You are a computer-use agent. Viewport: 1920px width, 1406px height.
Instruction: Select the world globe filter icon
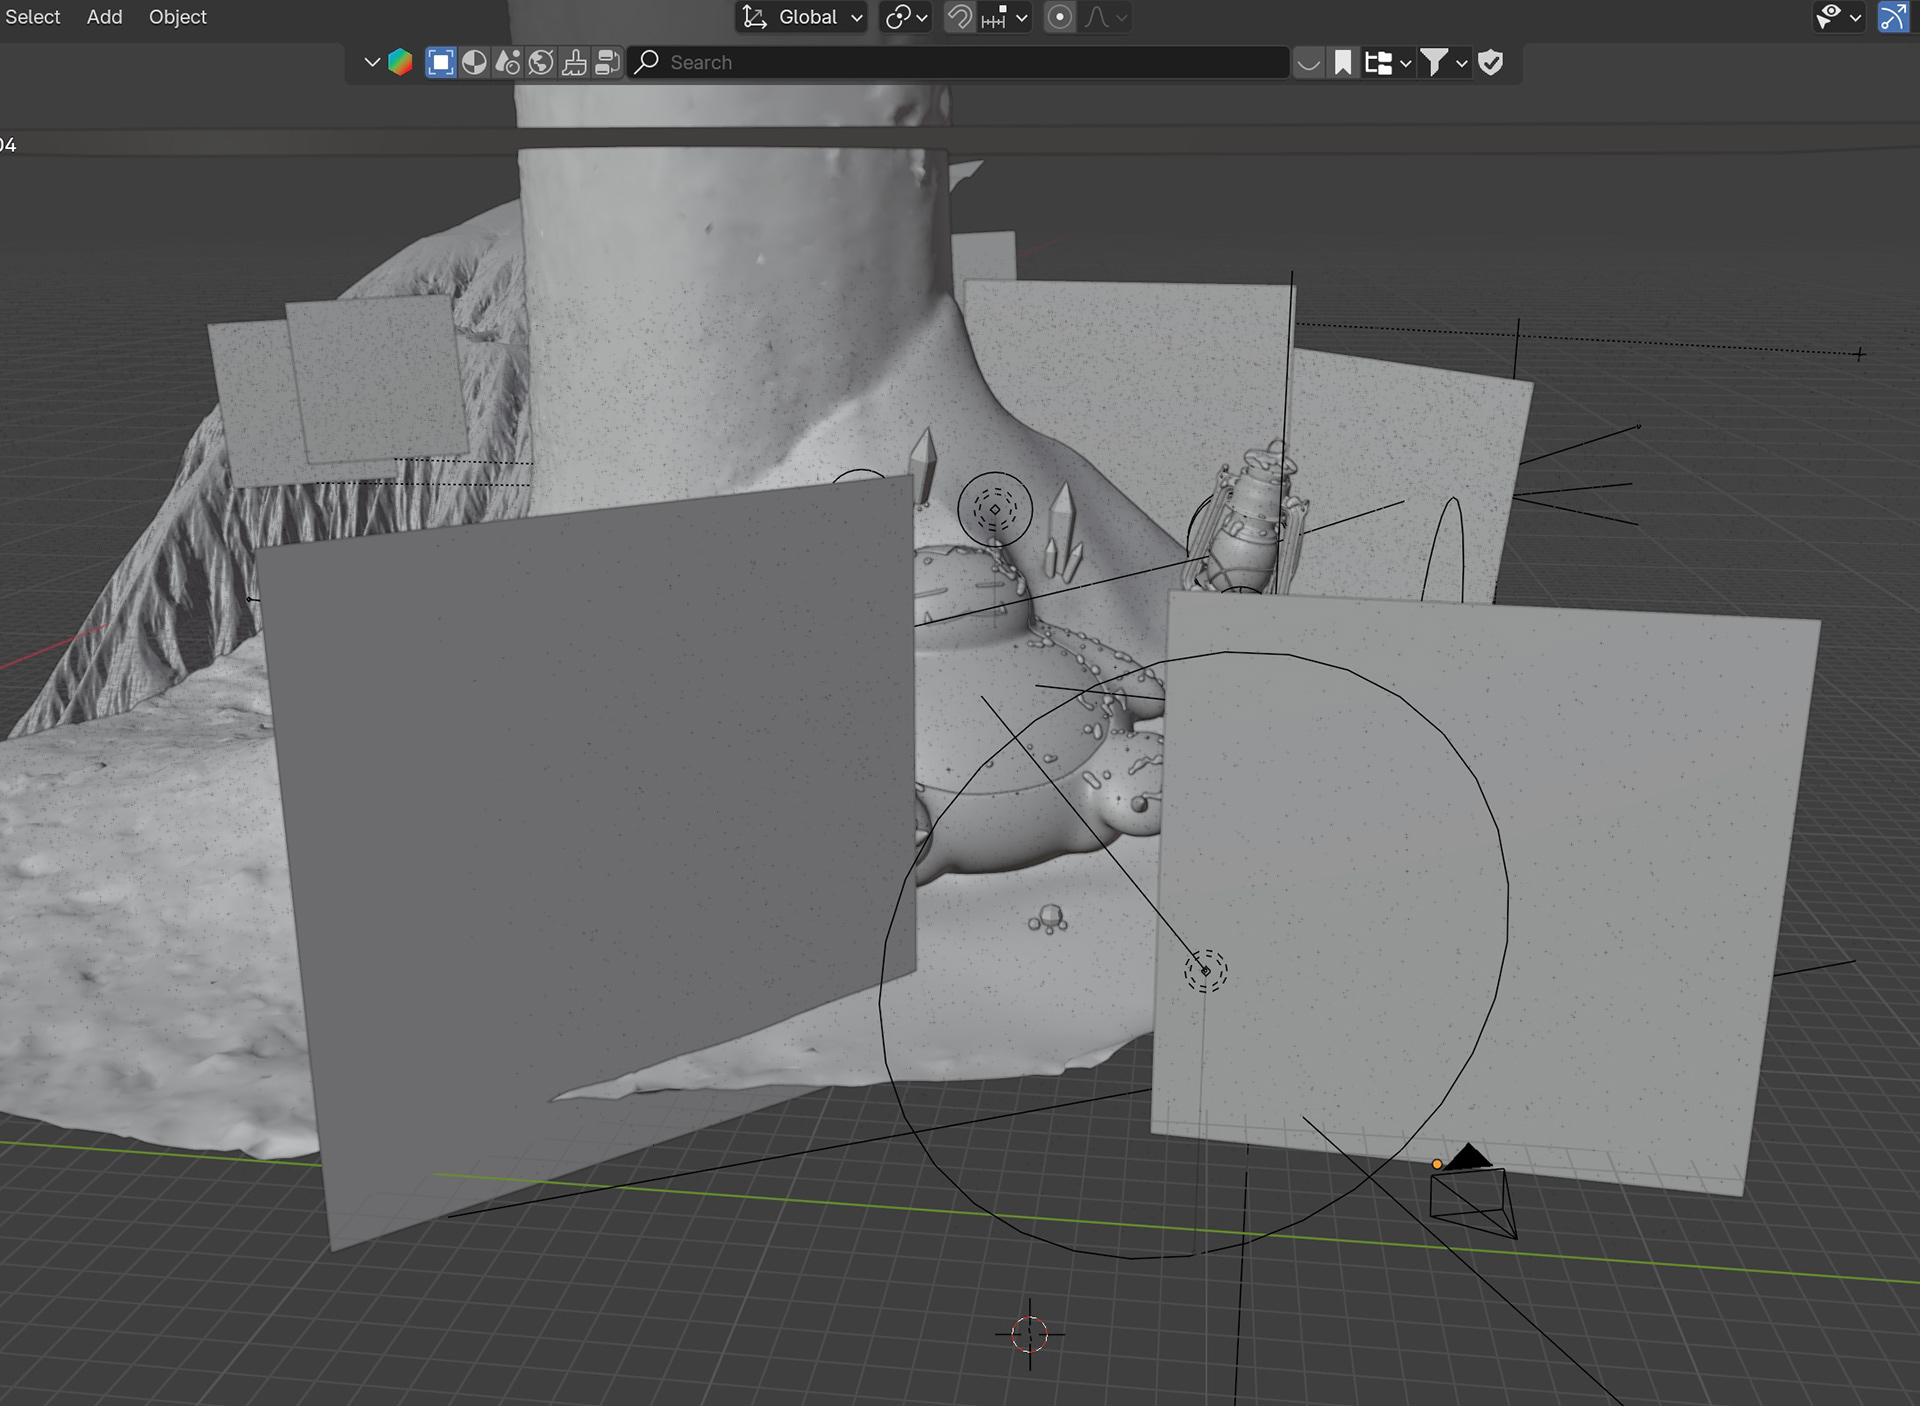point(541,62)
